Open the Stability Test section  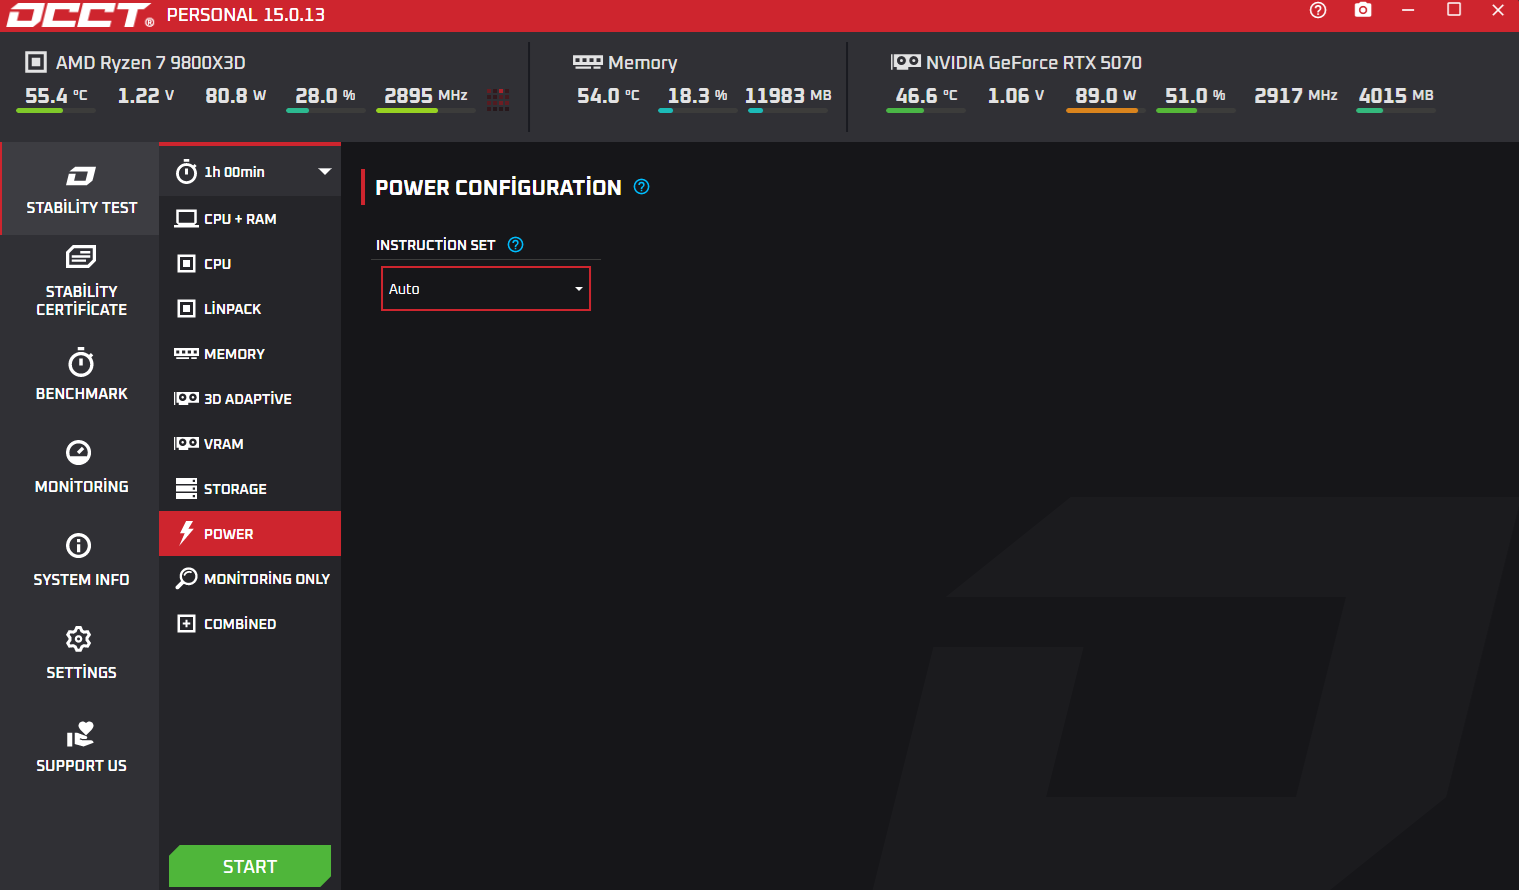point(81,189)
